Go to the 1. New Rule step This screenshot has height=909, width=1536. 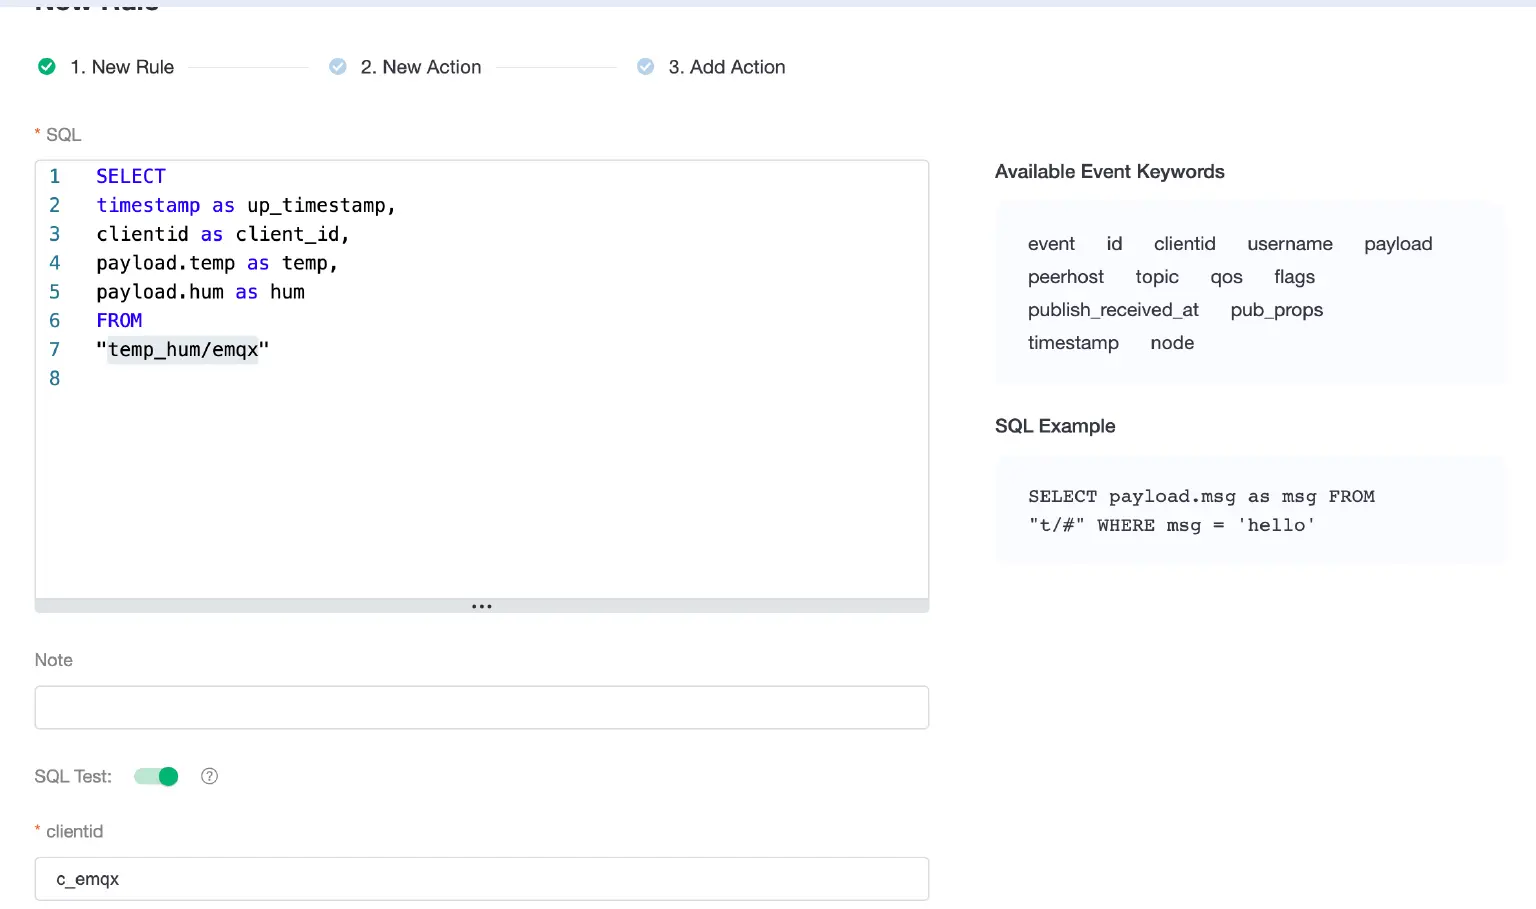tap(122, 67)
